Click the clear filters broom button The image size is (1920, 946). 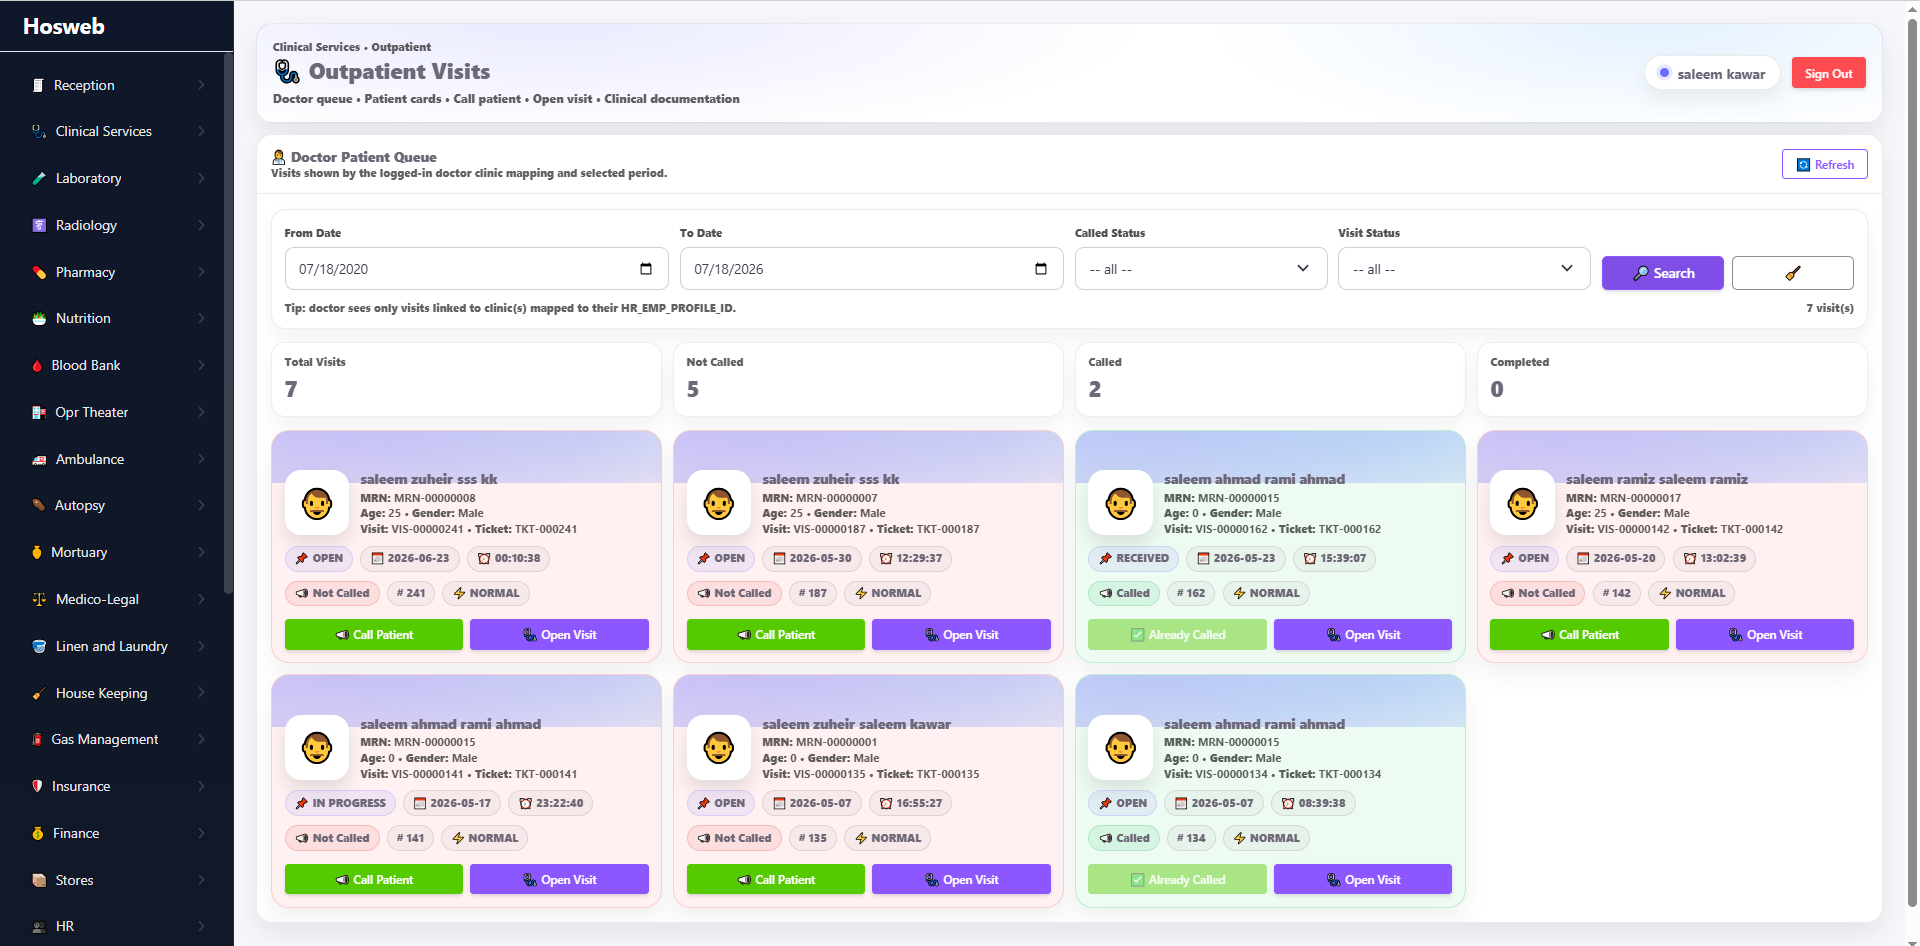(x=1792, y=273)
